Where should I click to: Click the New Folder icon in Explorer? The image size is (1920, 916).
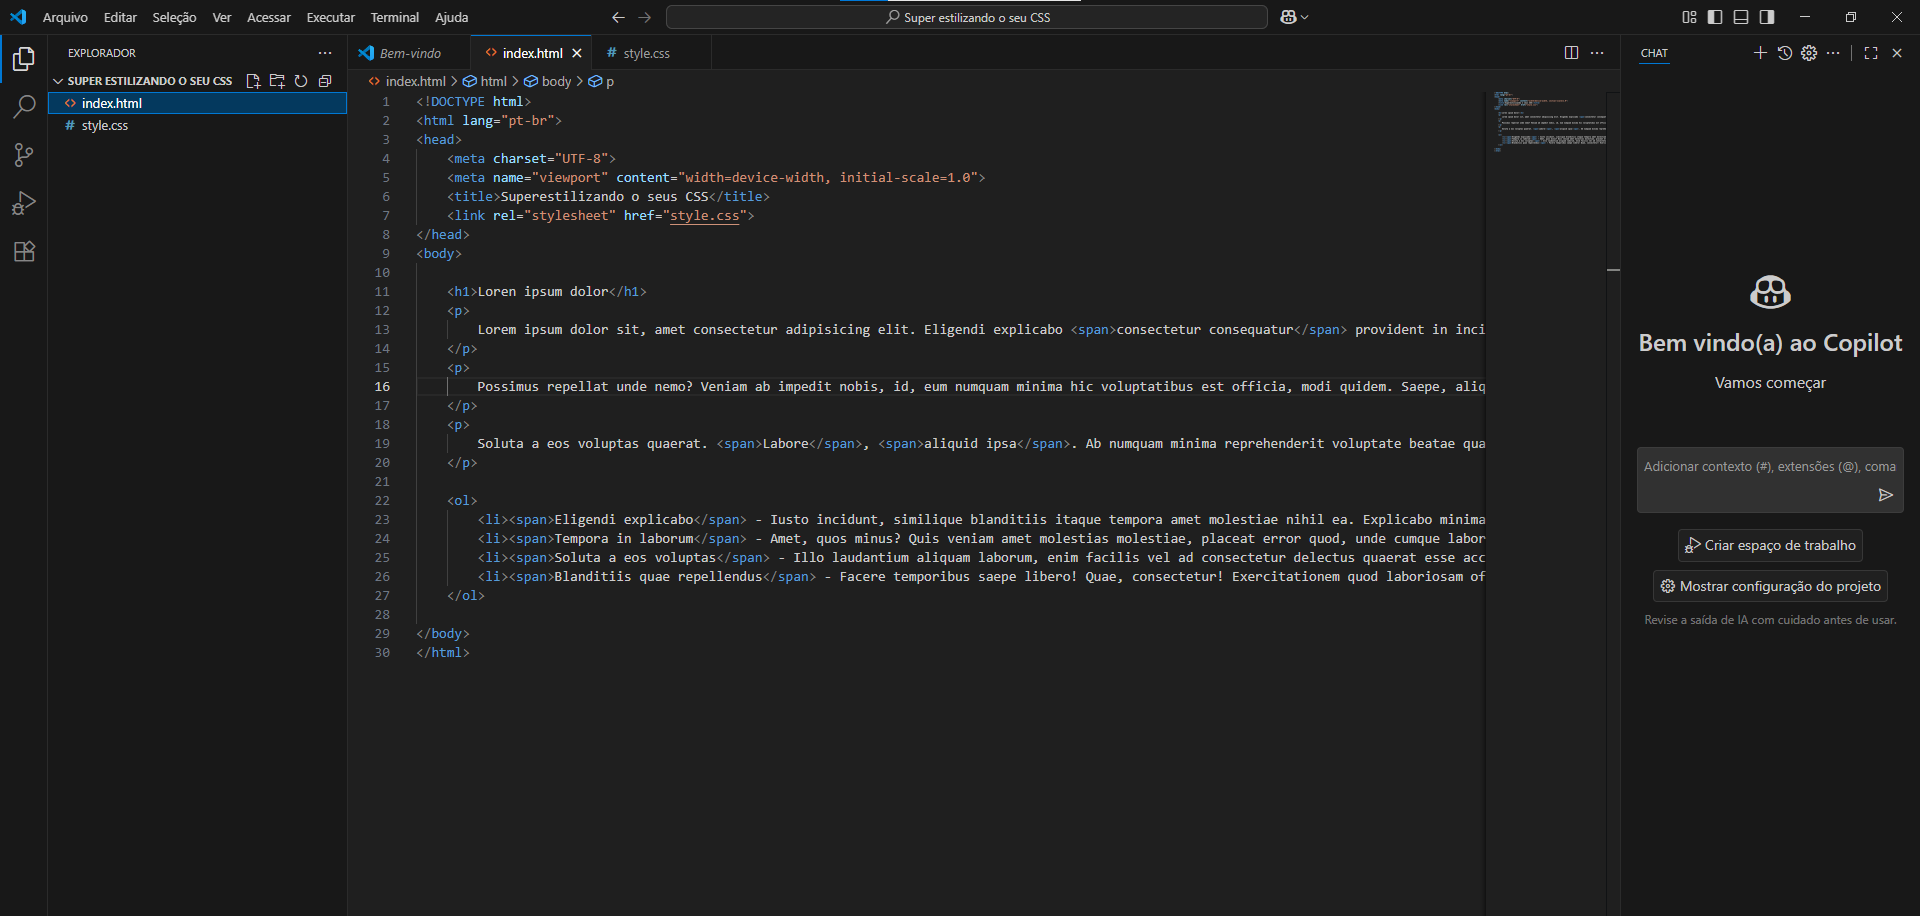(277, 81)
